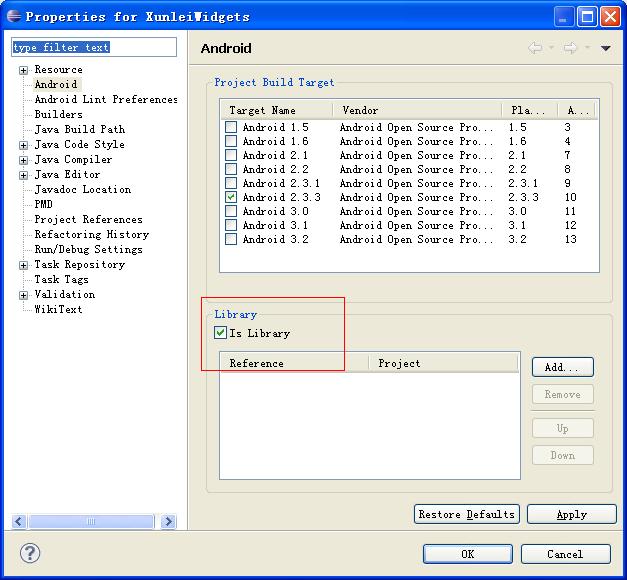Toggle the Is Library checkbox

220,333
